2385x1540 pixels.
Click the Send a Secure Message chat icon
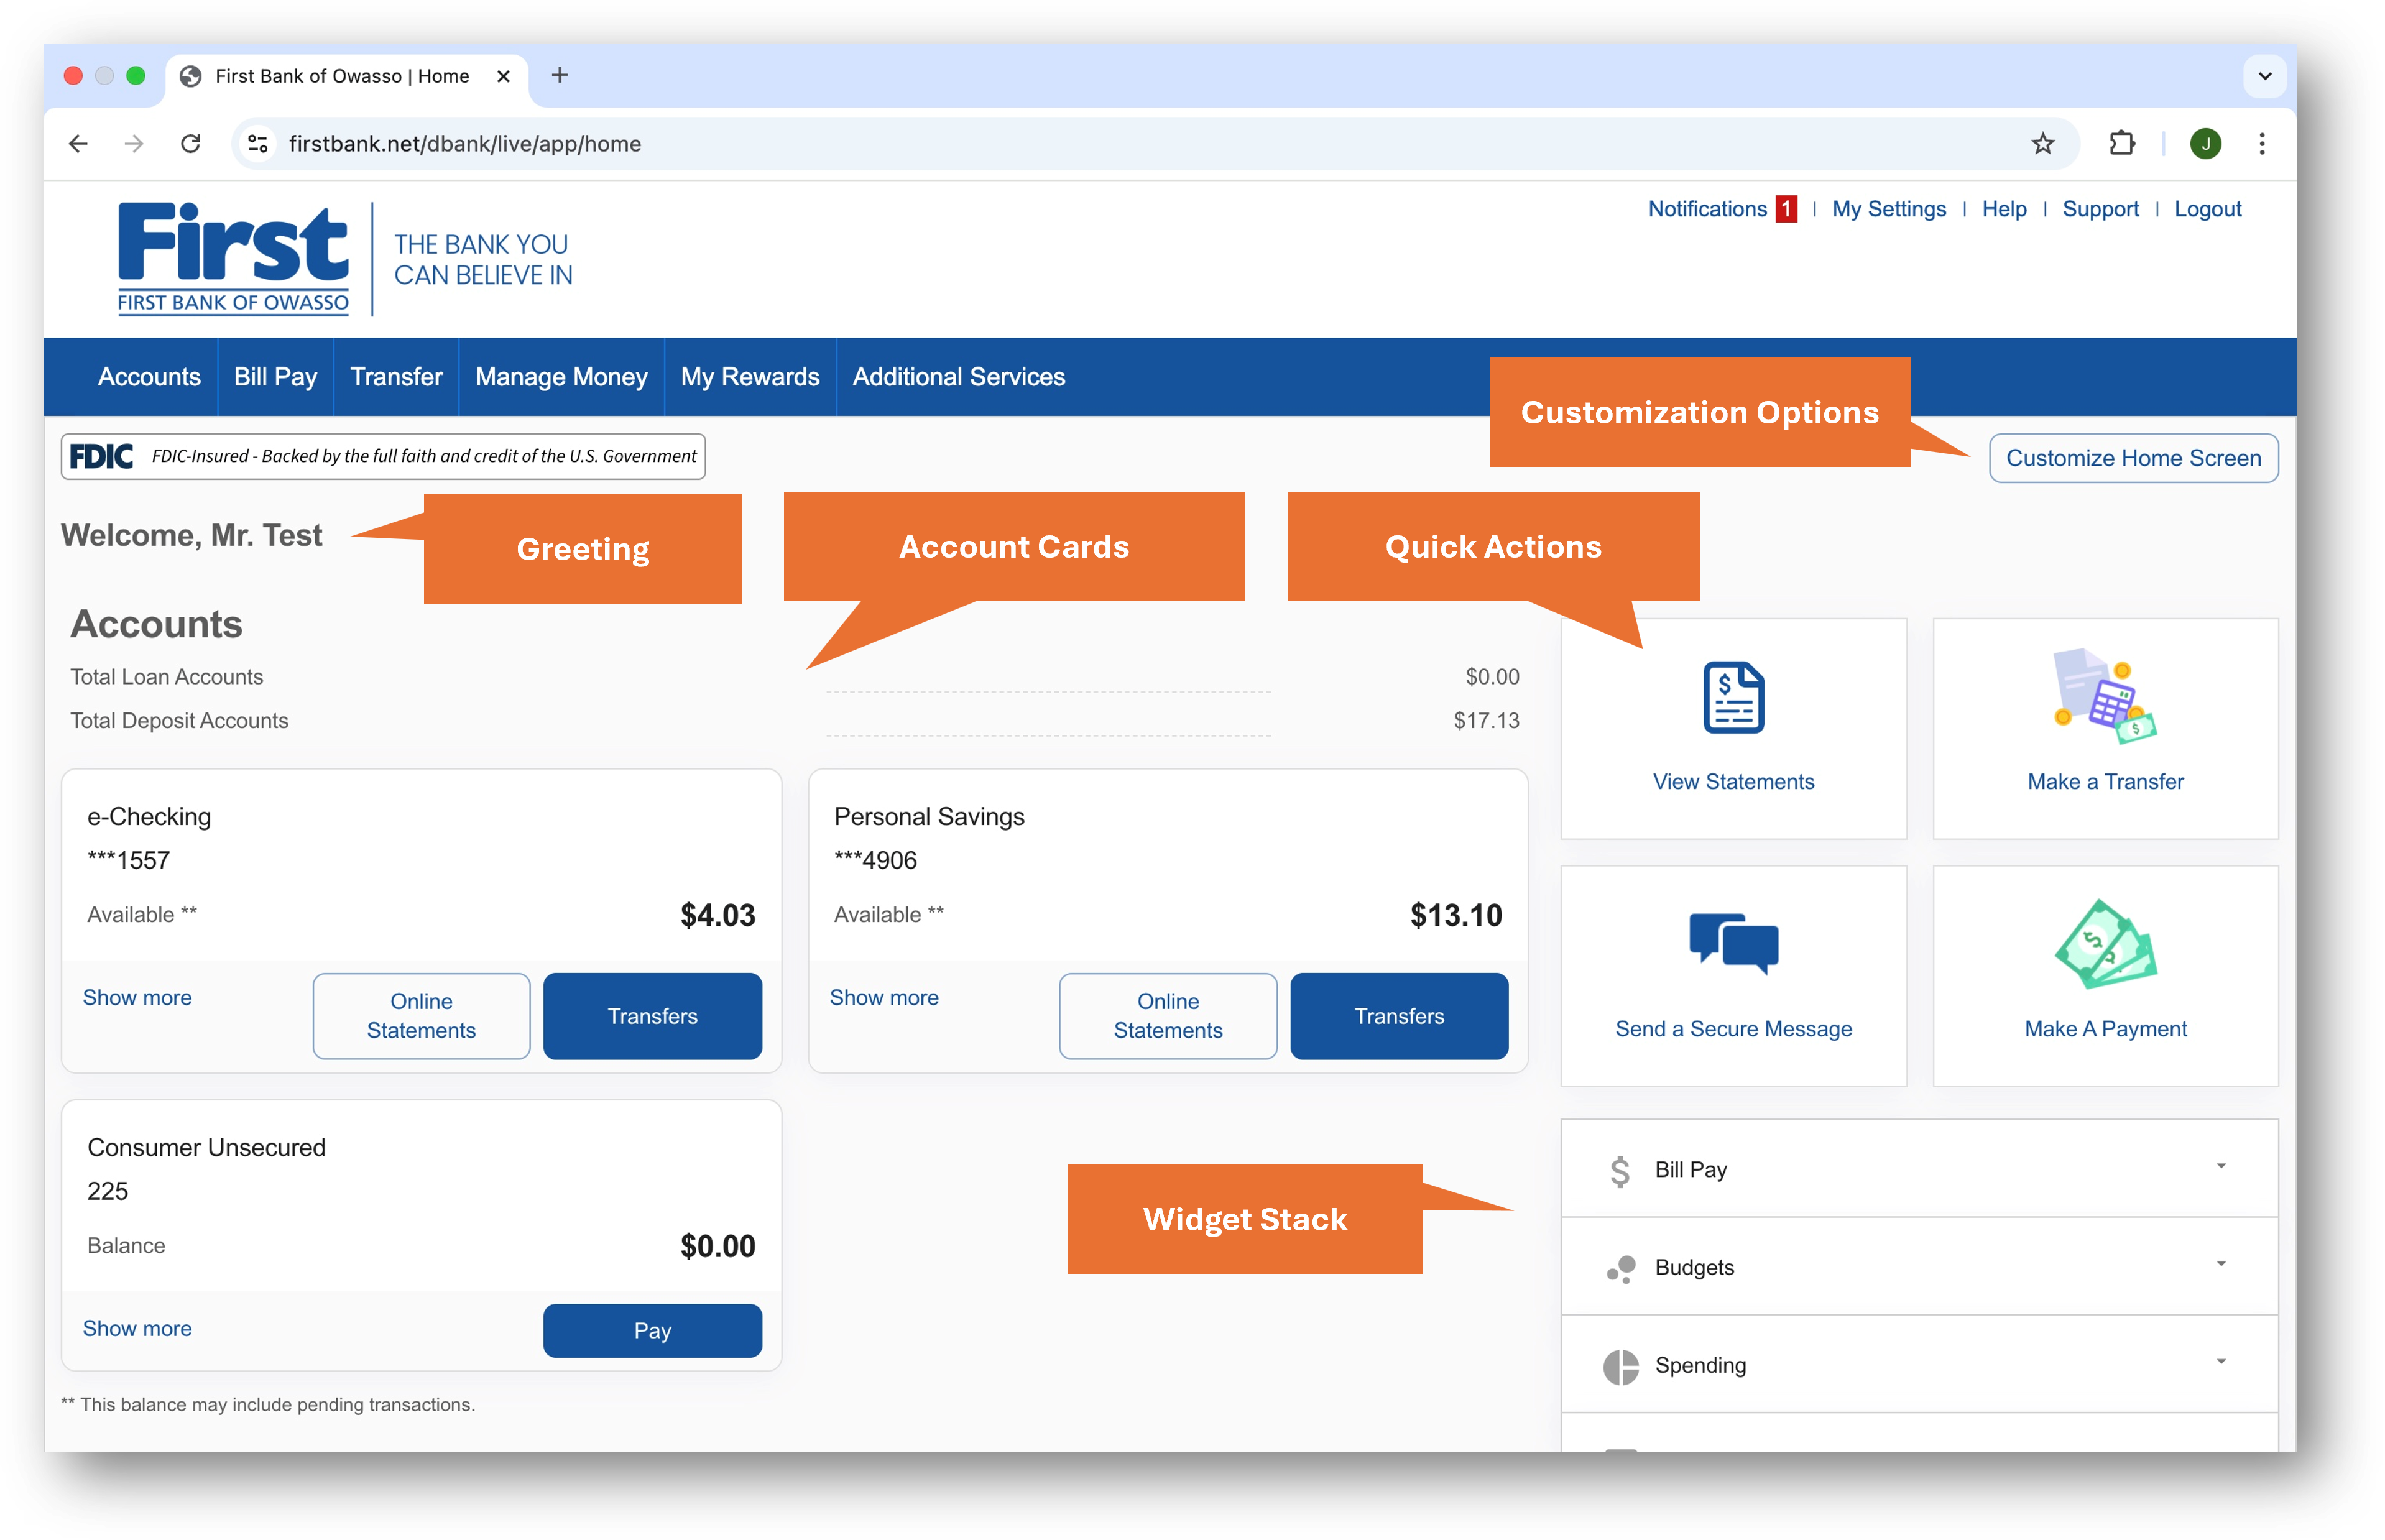(1733, 942)
